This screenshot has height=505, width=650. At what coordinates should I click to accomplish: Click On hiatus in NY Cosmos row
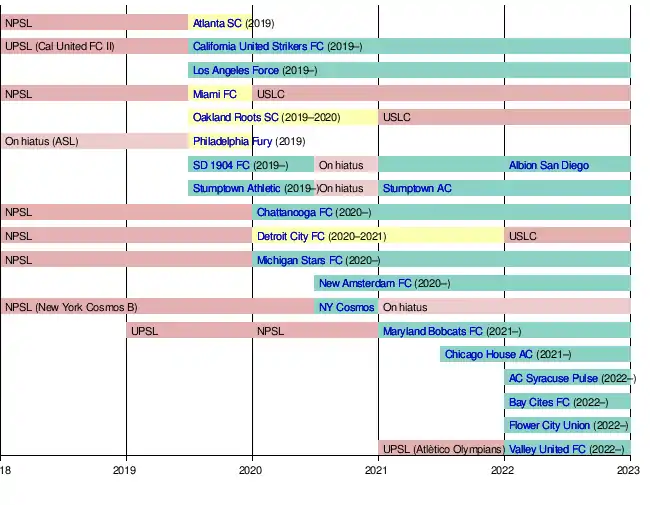[405, 308]
